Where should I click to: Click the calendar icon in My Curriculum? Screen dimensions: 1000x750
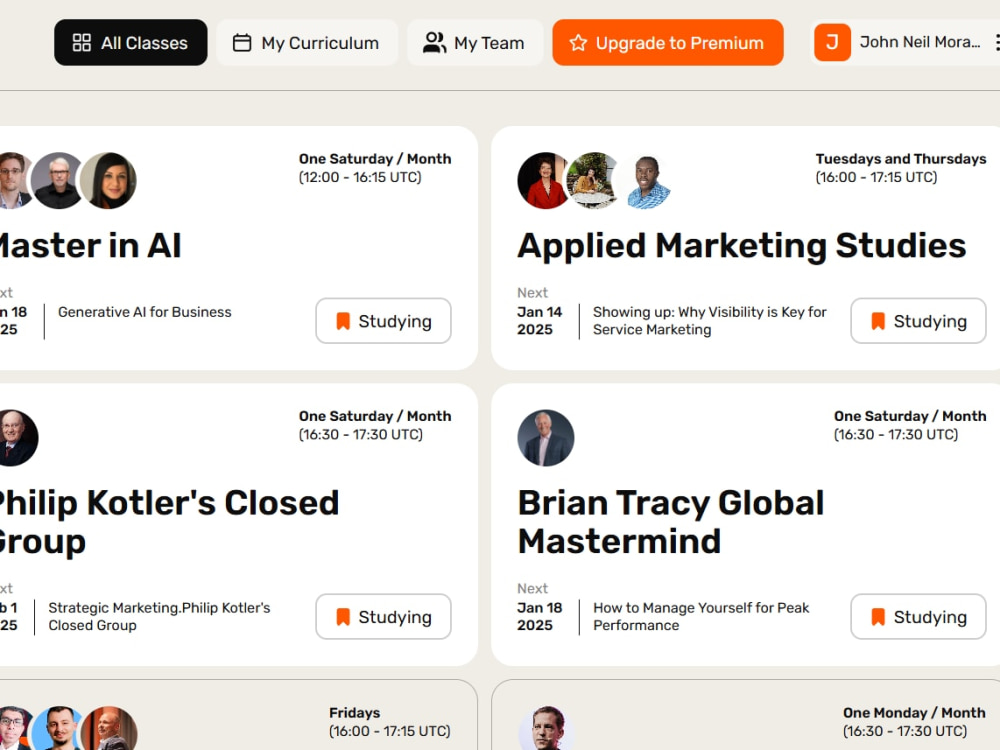pyautogui.click(x=242, y=43)
